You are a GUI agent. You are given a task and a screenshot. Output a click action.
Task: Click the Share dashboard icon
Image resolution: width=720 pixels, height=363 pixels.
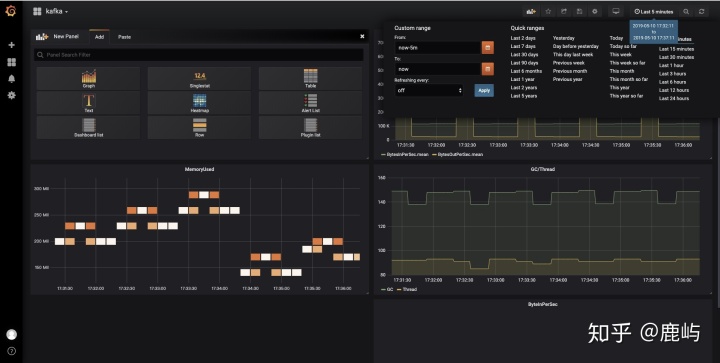564,11
